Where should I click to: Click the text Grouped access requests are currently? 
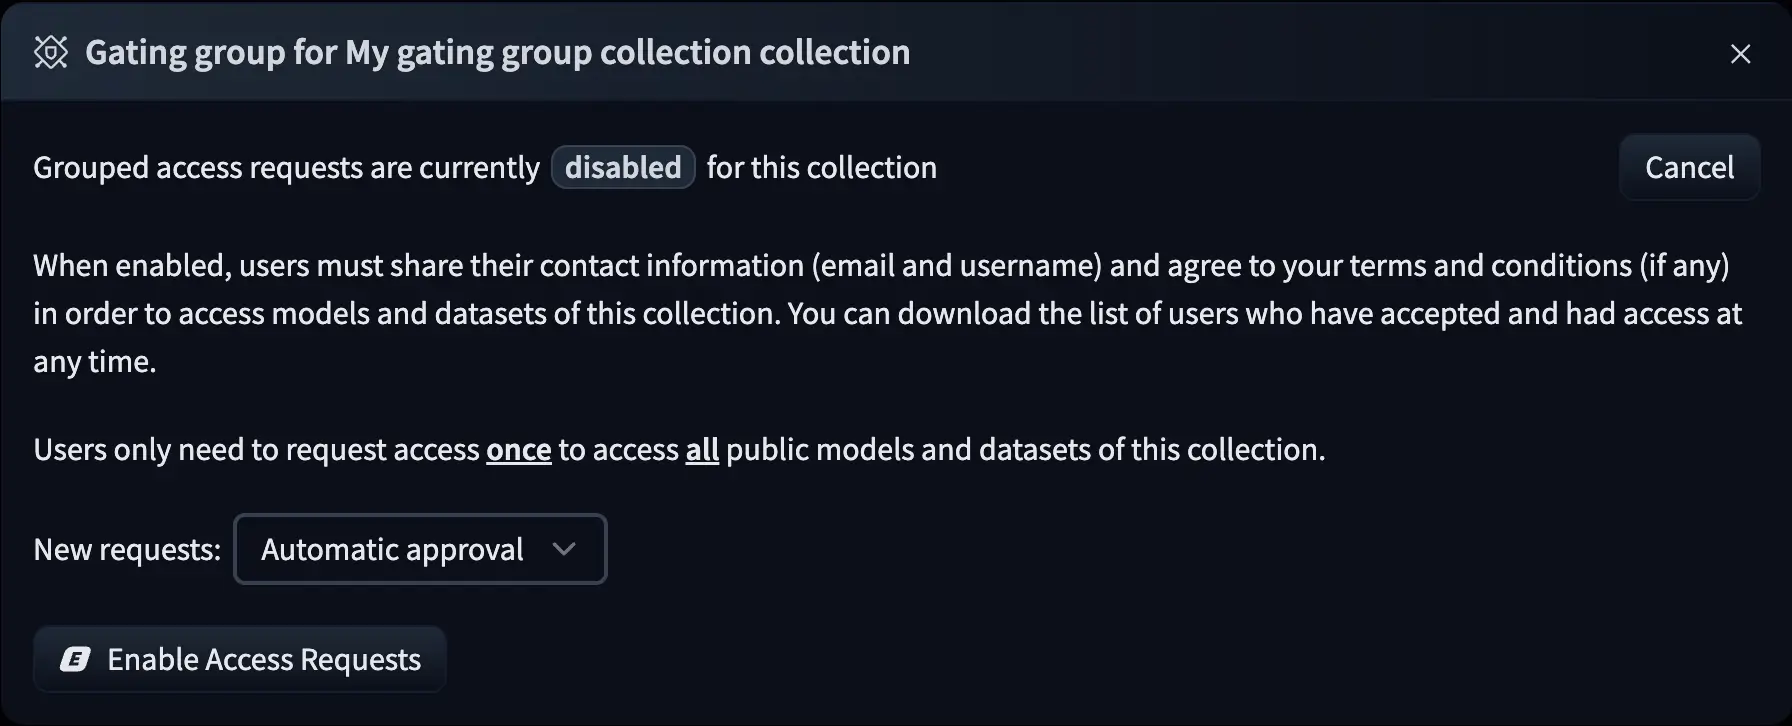click(286, 167)
